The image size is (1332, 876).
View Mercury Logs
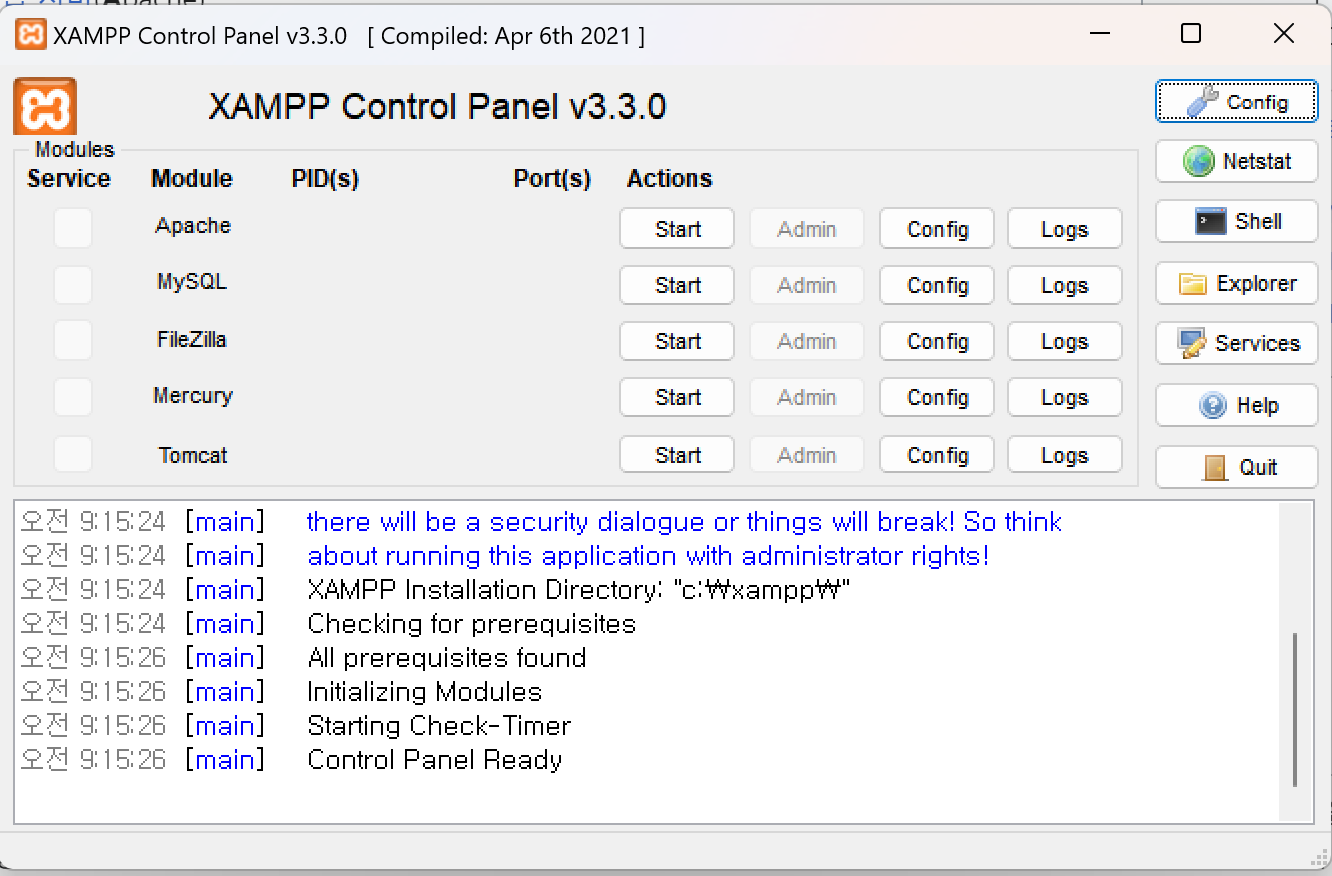click(x=1065, y=397)
